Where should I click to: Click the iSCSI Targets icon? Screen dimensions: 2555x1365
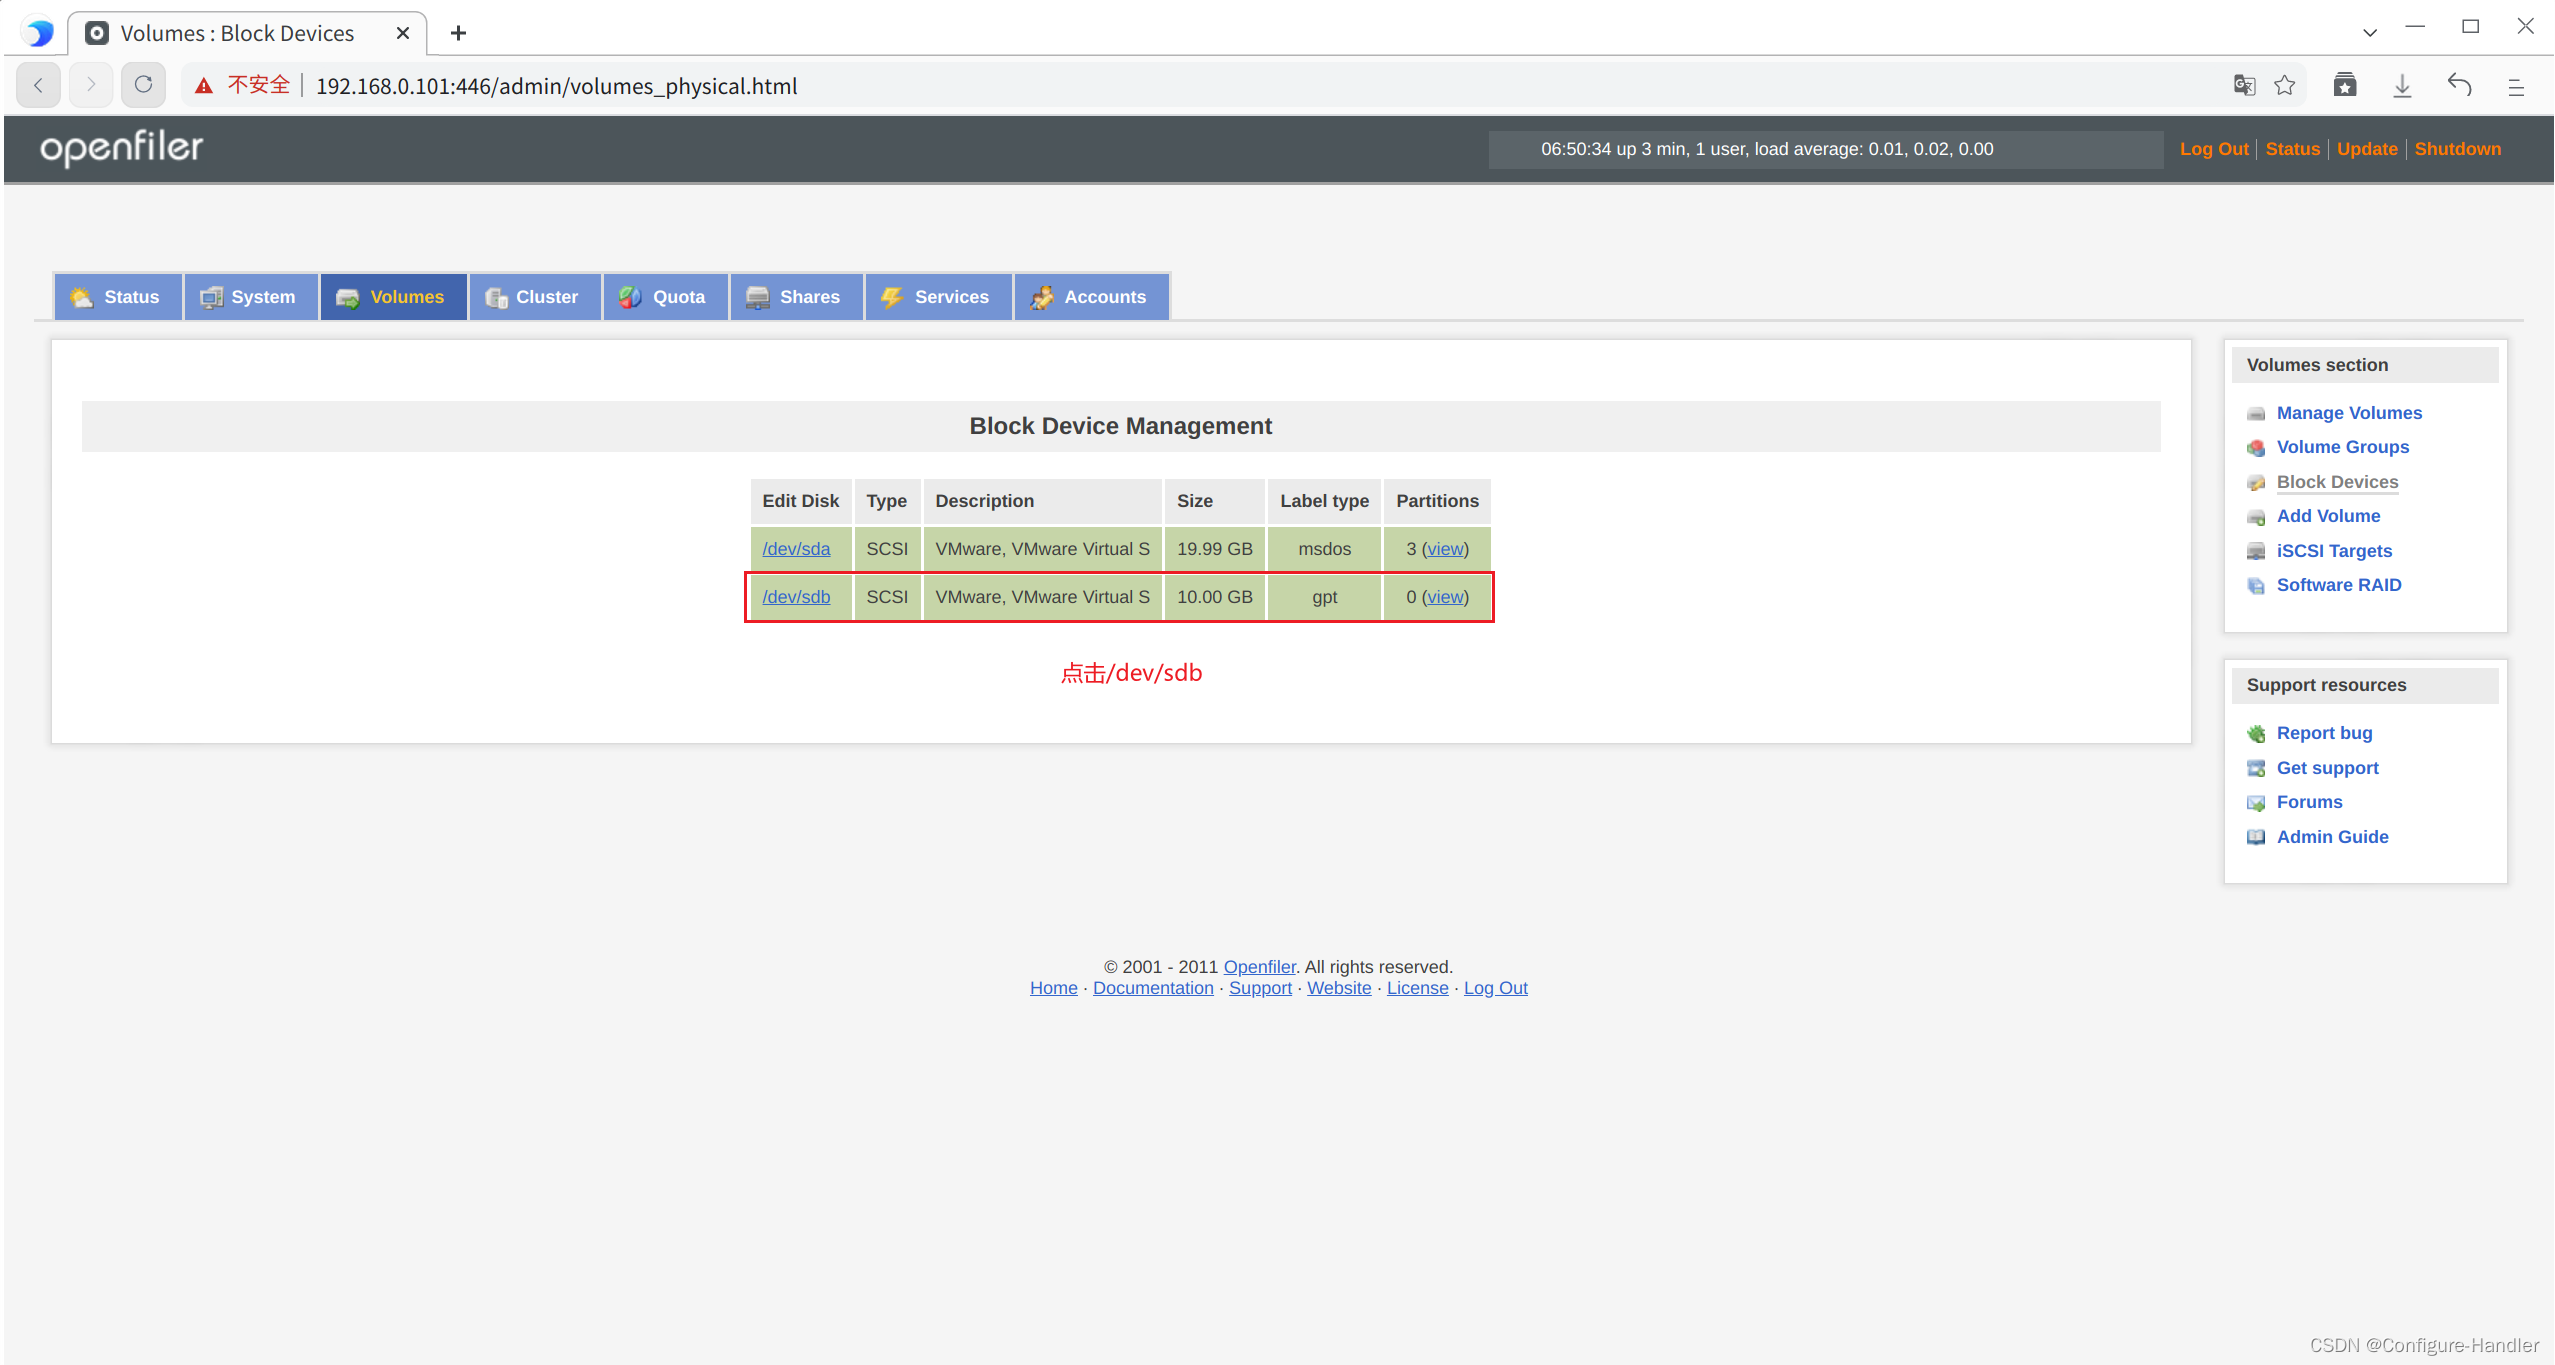[2258, 551]
